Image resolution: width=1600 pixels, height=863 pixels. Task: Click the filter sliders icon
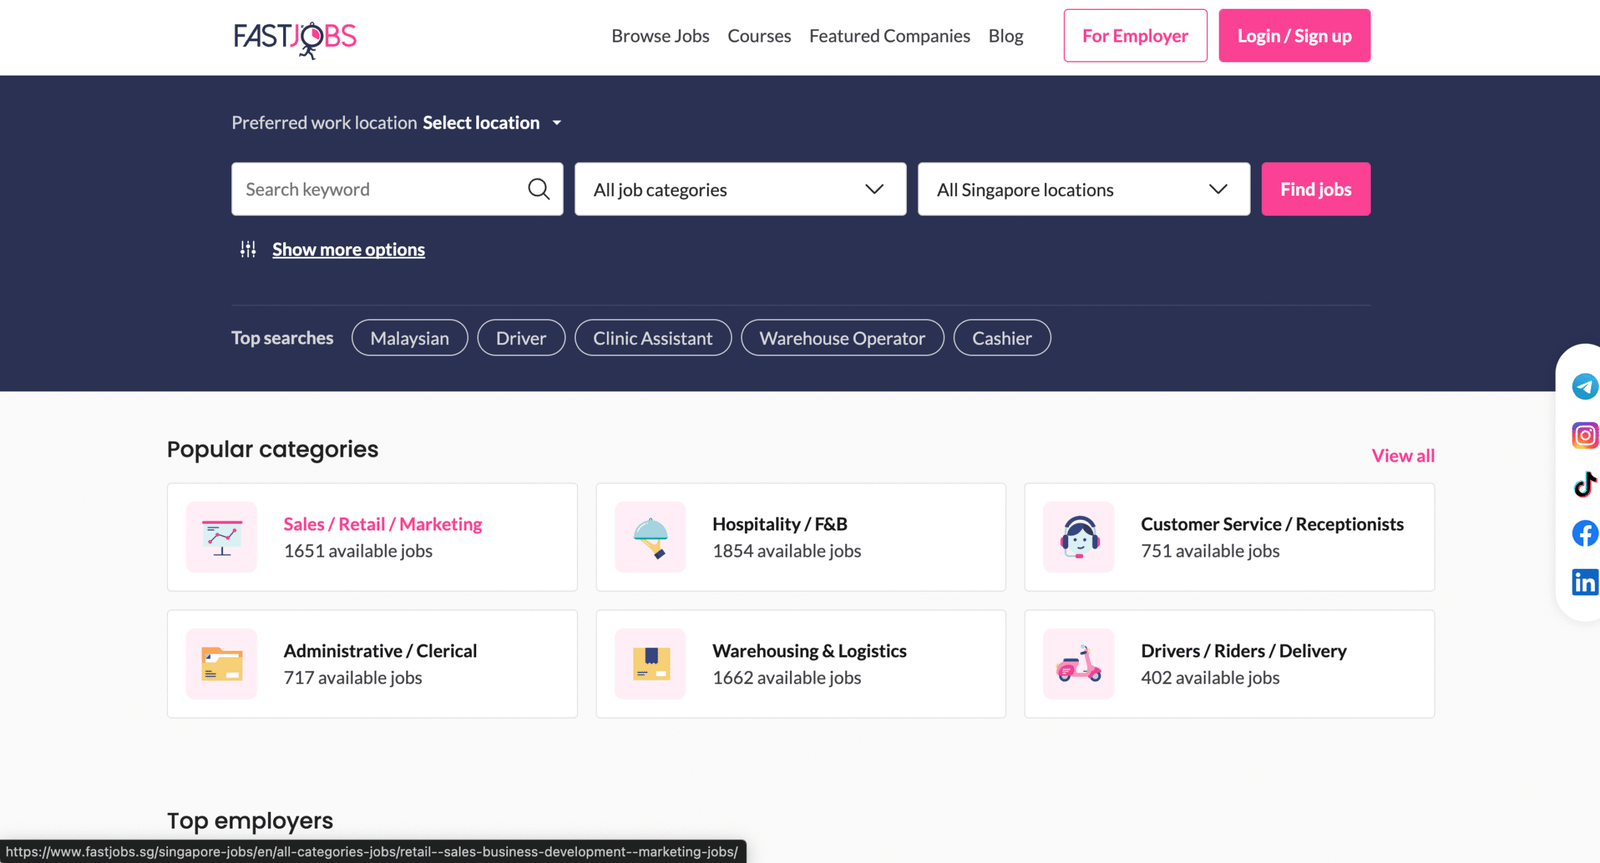248,249
